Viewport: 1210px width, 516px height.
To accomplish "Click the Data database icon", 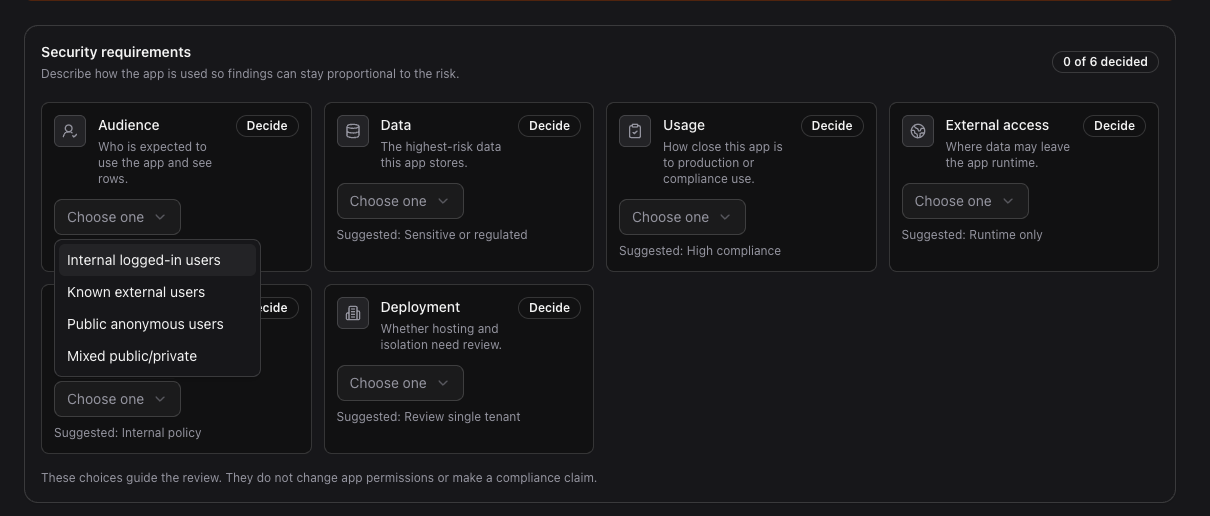I will point(353,131).
